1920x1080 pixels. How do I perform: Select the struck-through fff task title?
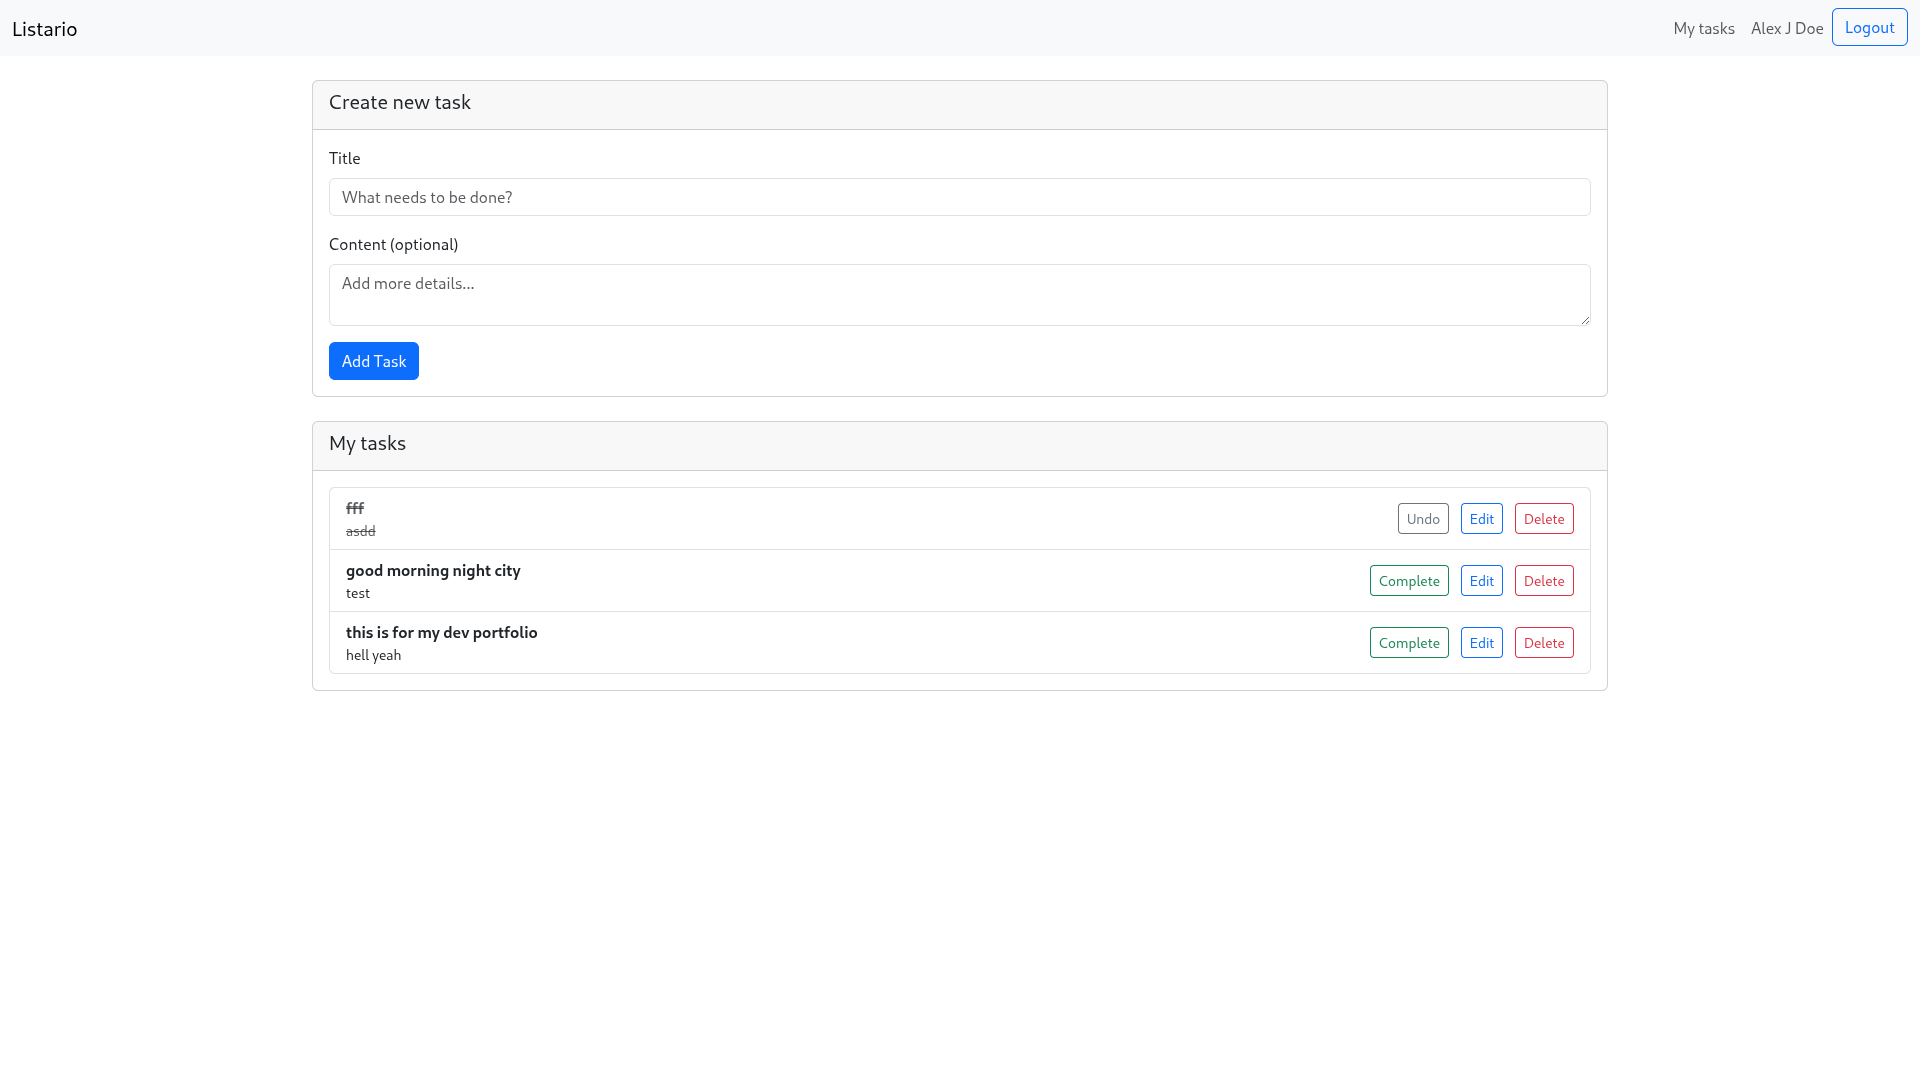pyautogui.click(x=355, y=508)
